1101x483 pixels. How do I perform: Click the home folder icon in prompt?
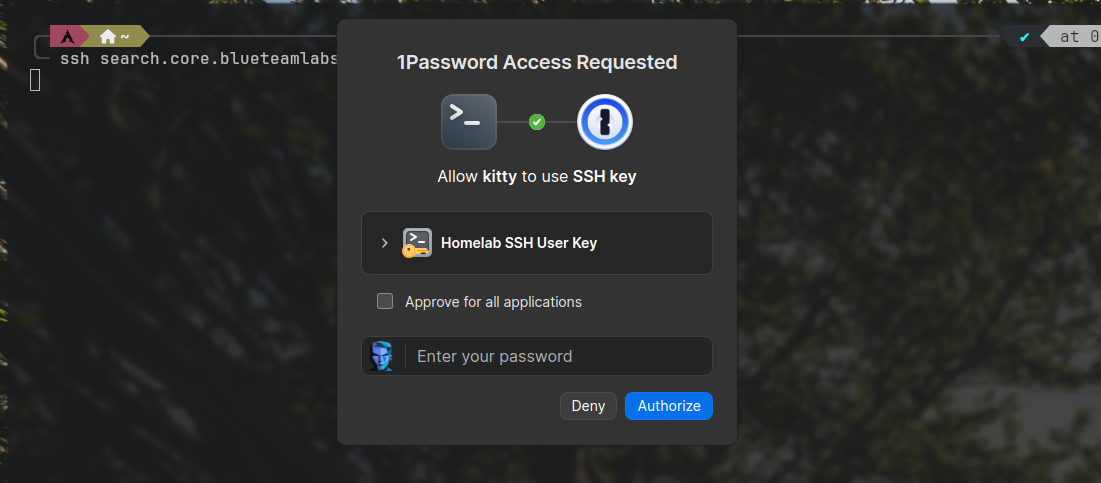[108, 37]
